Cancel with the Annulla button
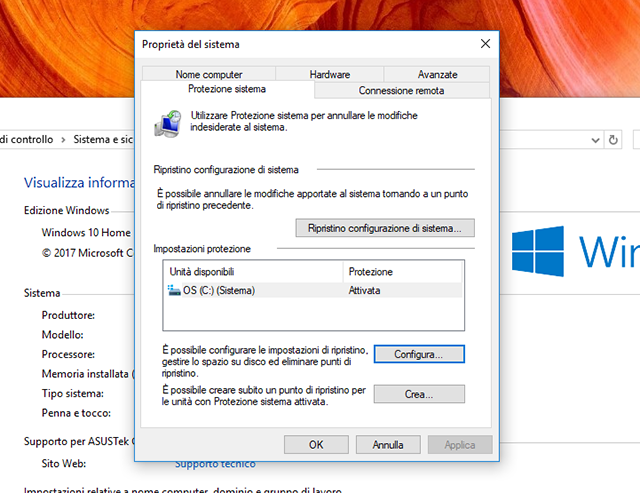The image size is (640, 493). tap(388, 444)
